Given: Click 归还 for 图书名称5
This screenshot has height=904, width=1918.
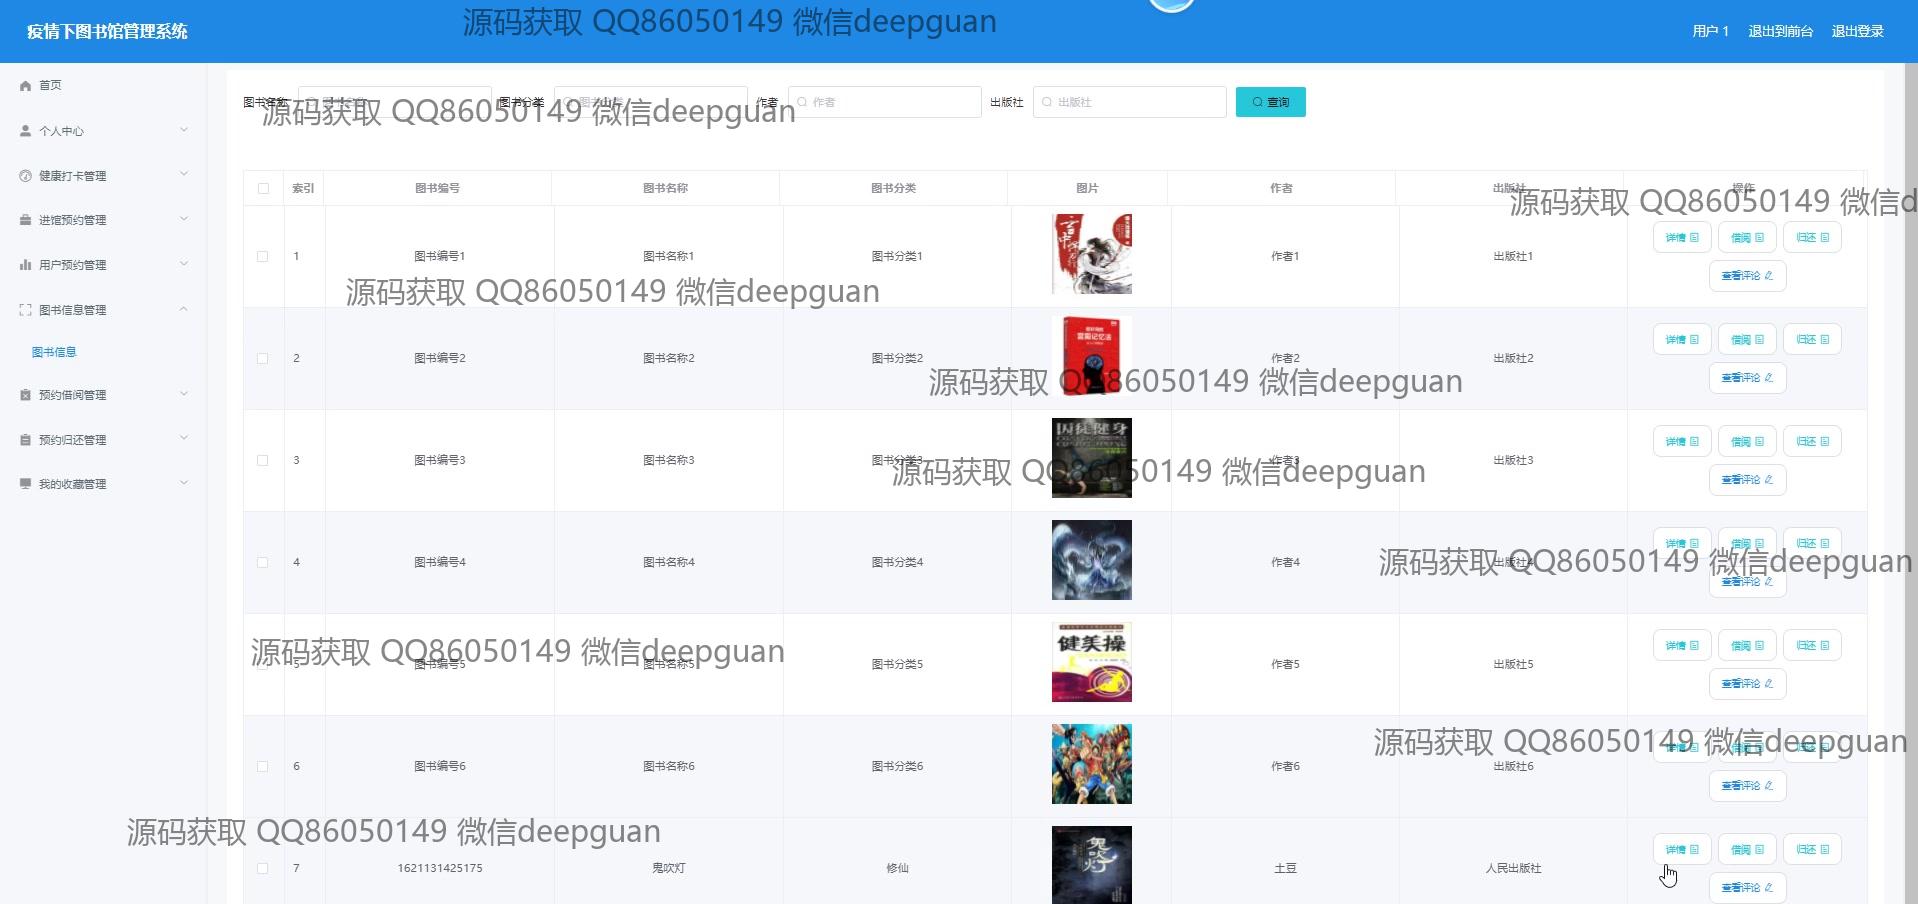Looking at the screenshot, I should click(x=1812, y=646).
